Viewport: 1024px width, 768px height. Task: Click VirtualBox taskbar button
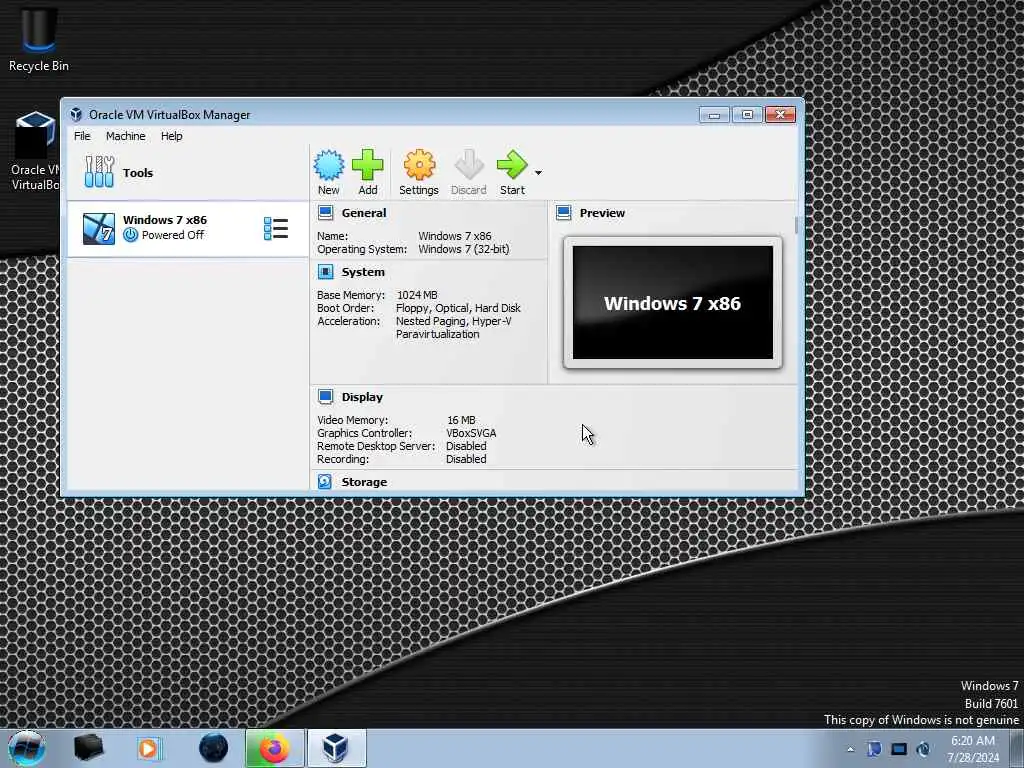click(336, 748)
